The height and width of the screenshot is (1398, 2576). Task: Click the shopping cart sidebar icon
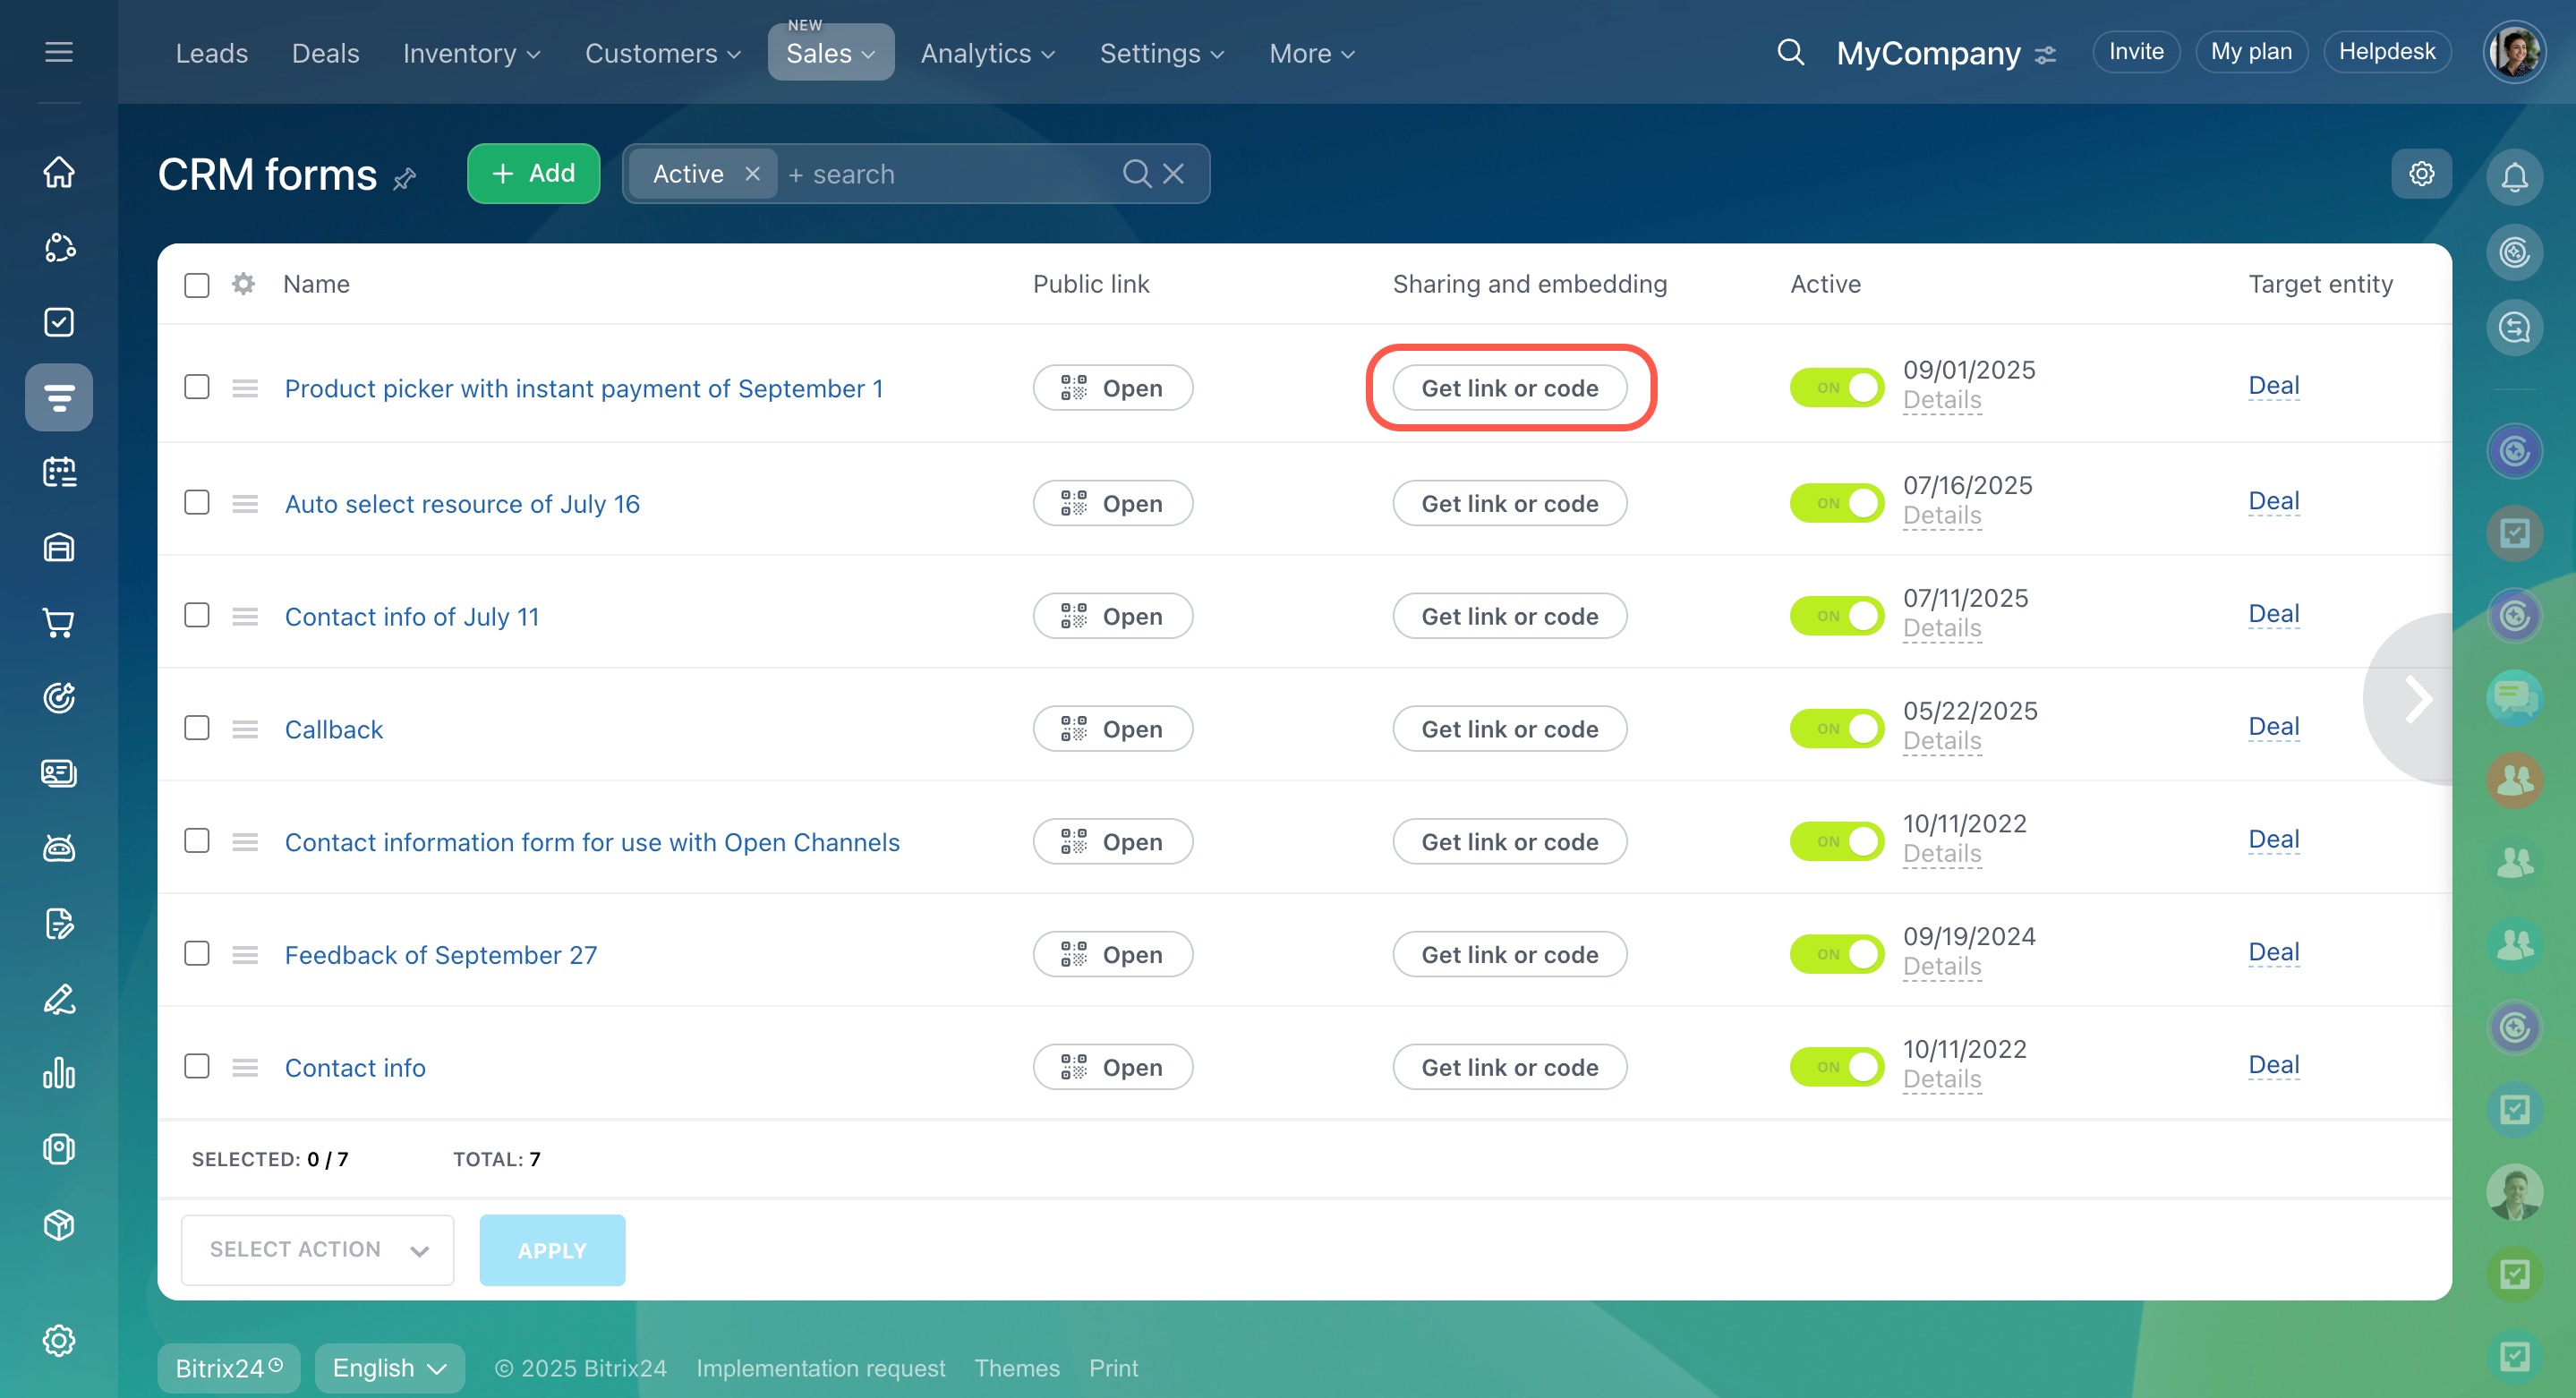(59, 623)
